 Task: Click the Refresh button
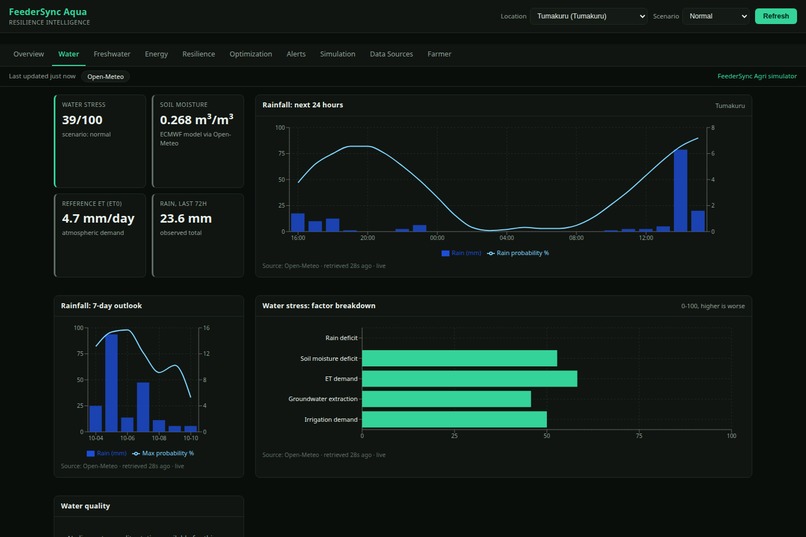(x=776, y=16)
